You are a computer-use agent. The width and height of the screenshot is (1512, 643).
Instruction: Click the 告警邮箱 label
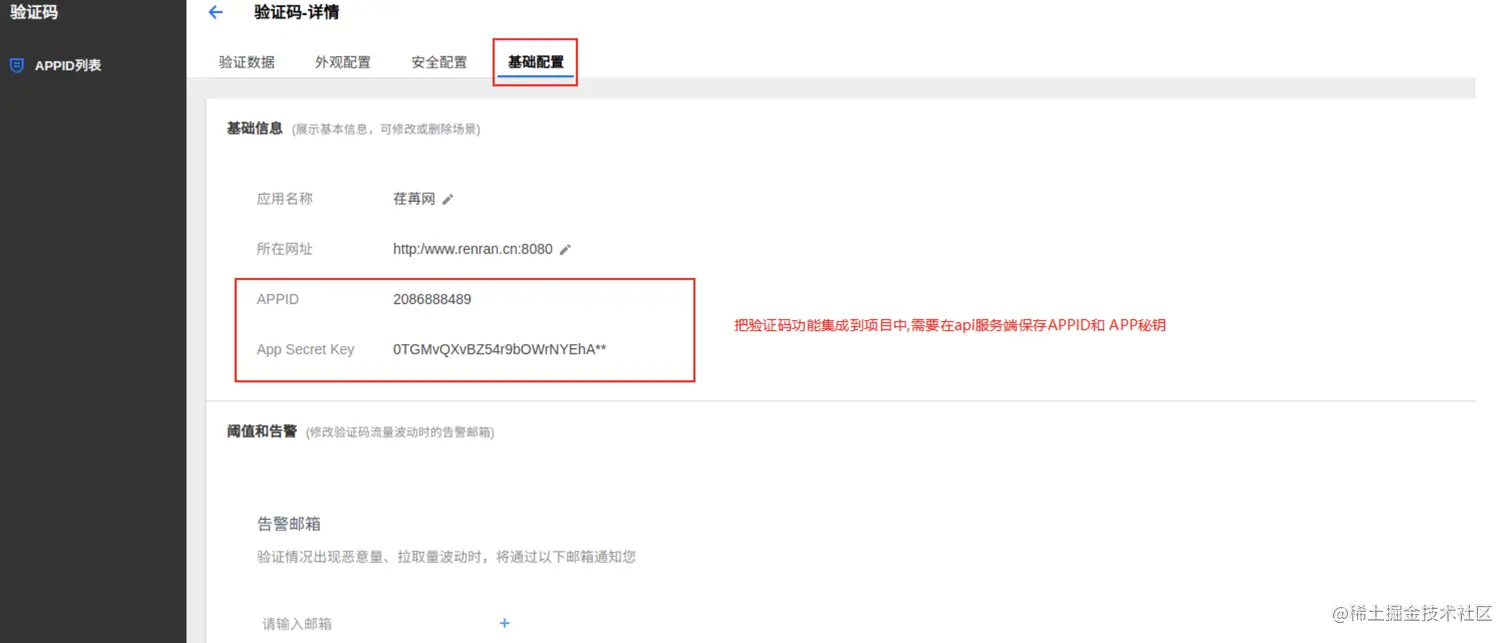289,524
